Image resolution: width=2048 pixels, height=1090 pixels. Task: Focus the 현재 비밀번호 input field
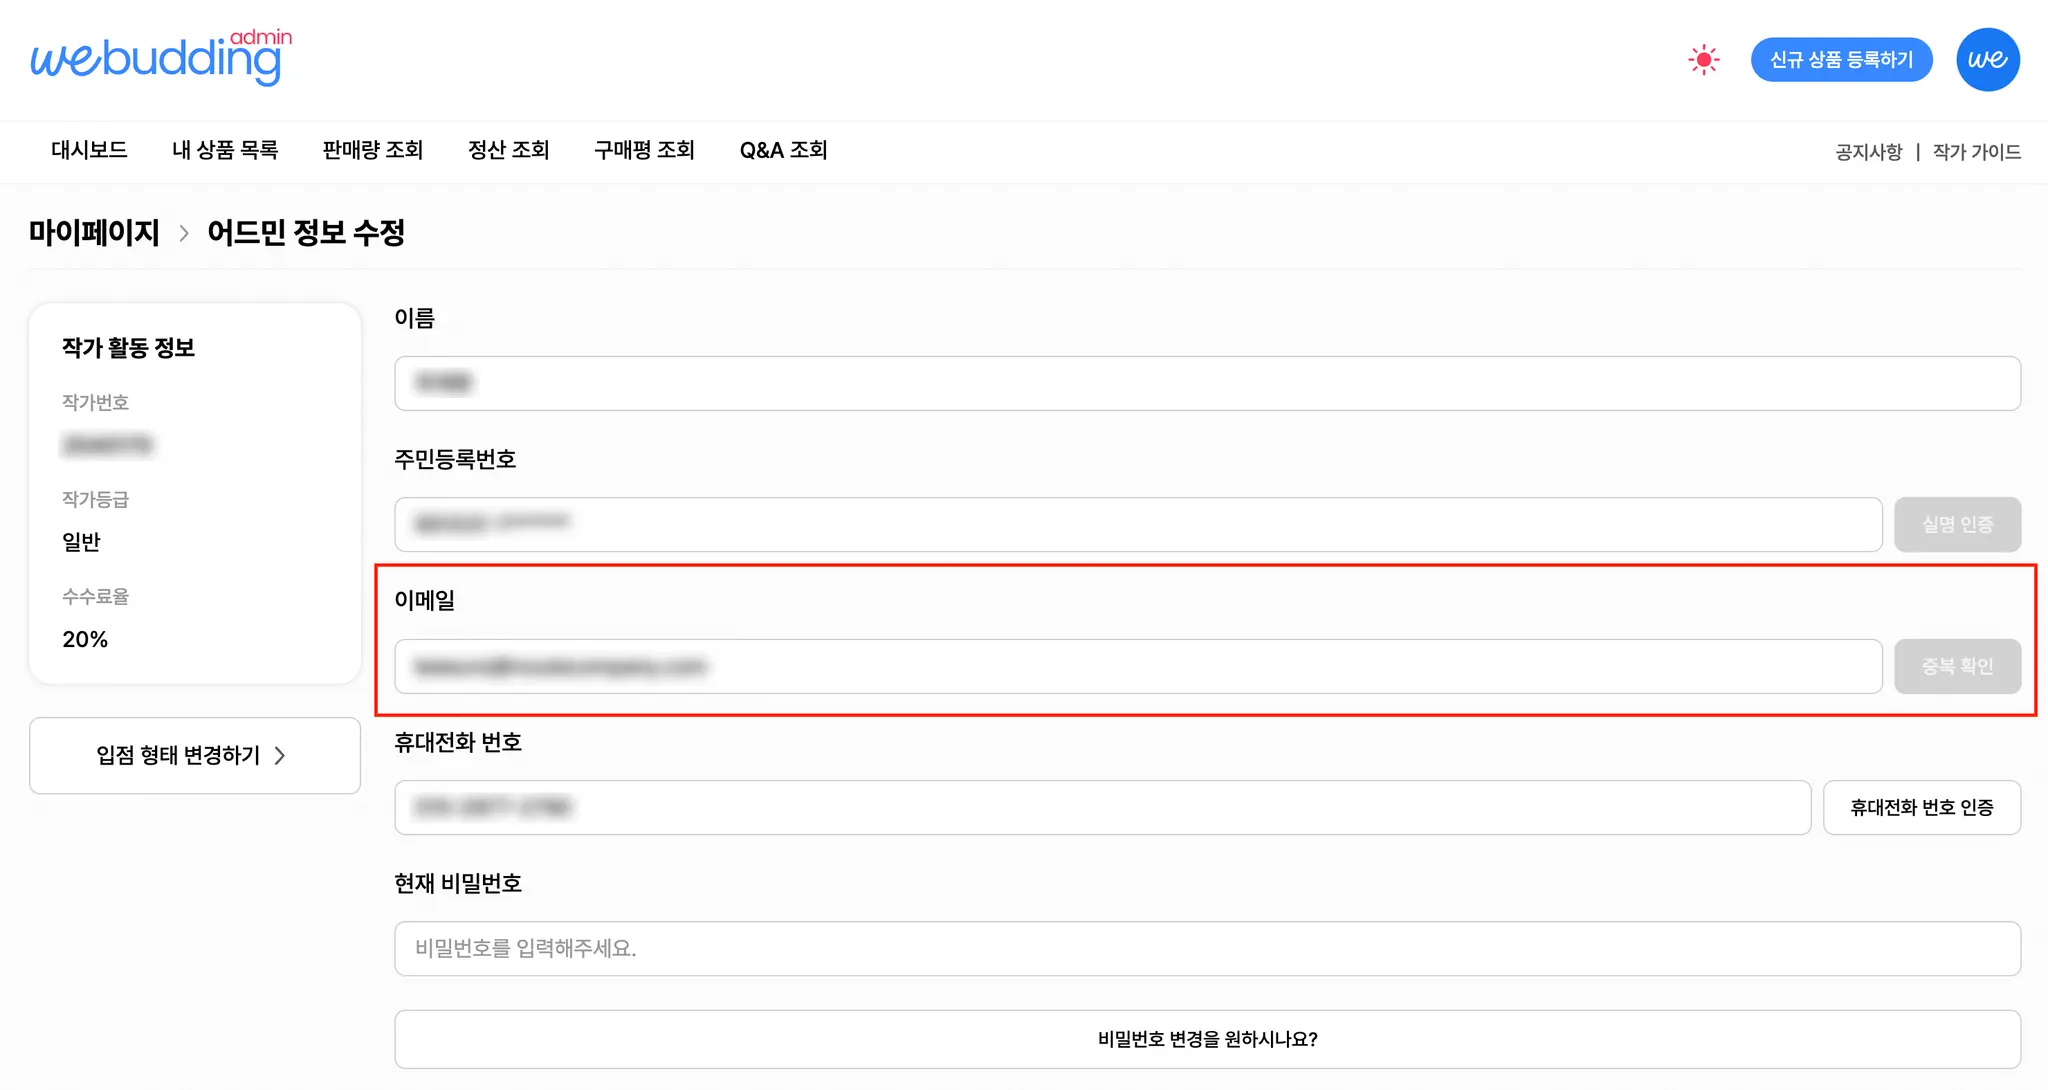[x=1207, y=948]
